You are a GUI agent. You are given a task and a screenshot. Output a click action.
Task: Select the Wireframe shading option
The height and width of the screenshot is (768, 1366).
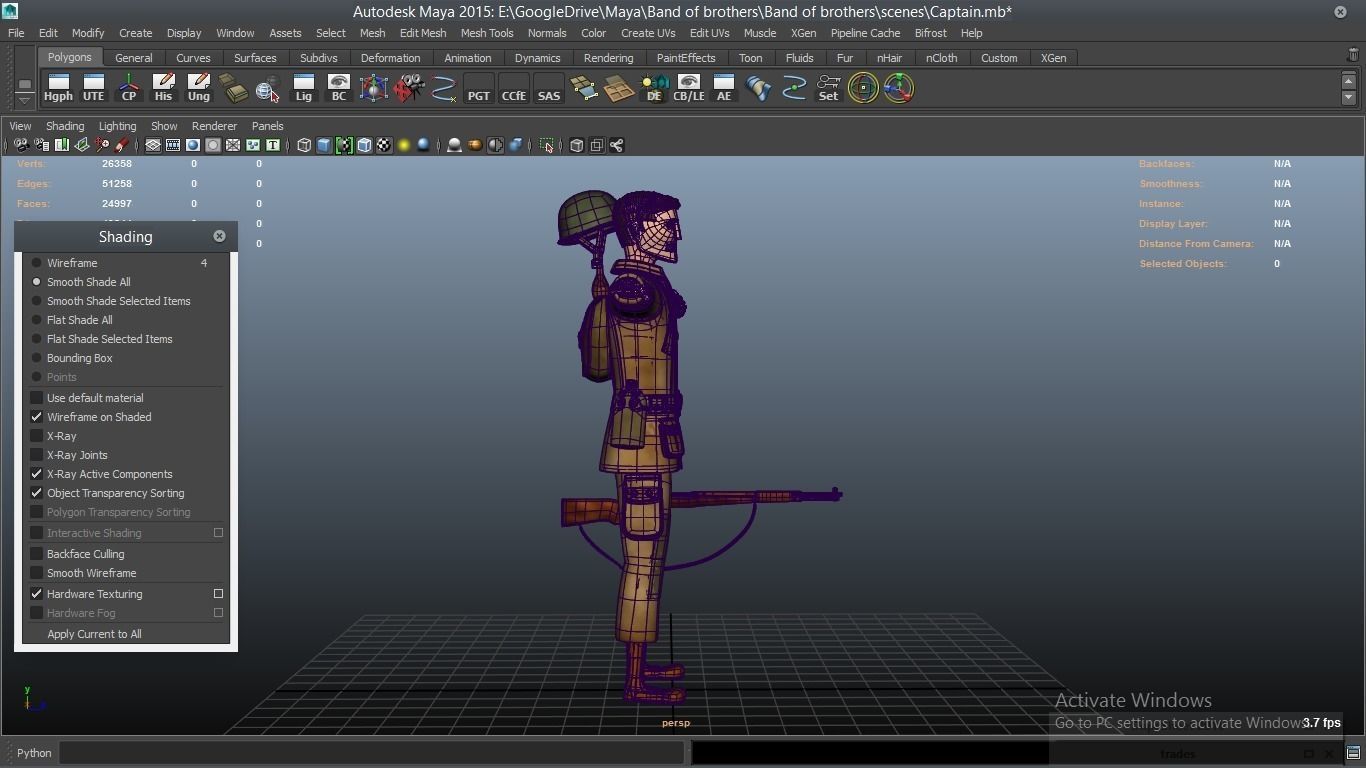tap(72, 263)
